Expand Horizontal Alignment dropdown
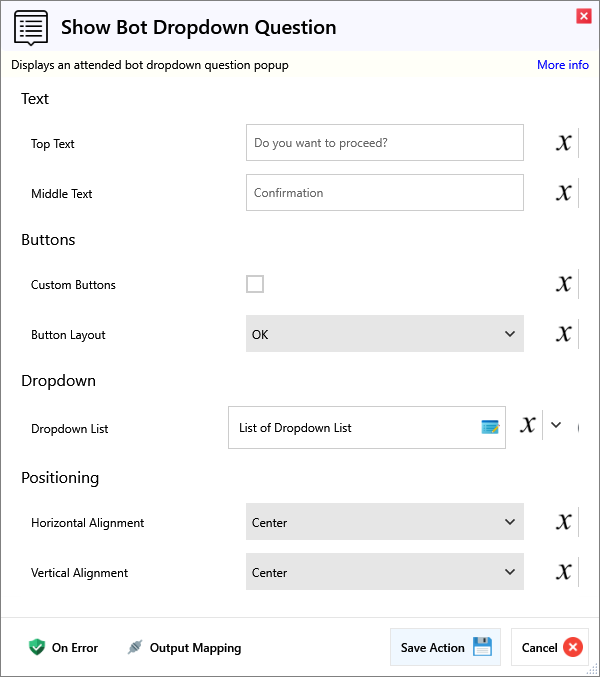This screenshot has width=600, height=677. pyautogui.click(x=385, y=522)
